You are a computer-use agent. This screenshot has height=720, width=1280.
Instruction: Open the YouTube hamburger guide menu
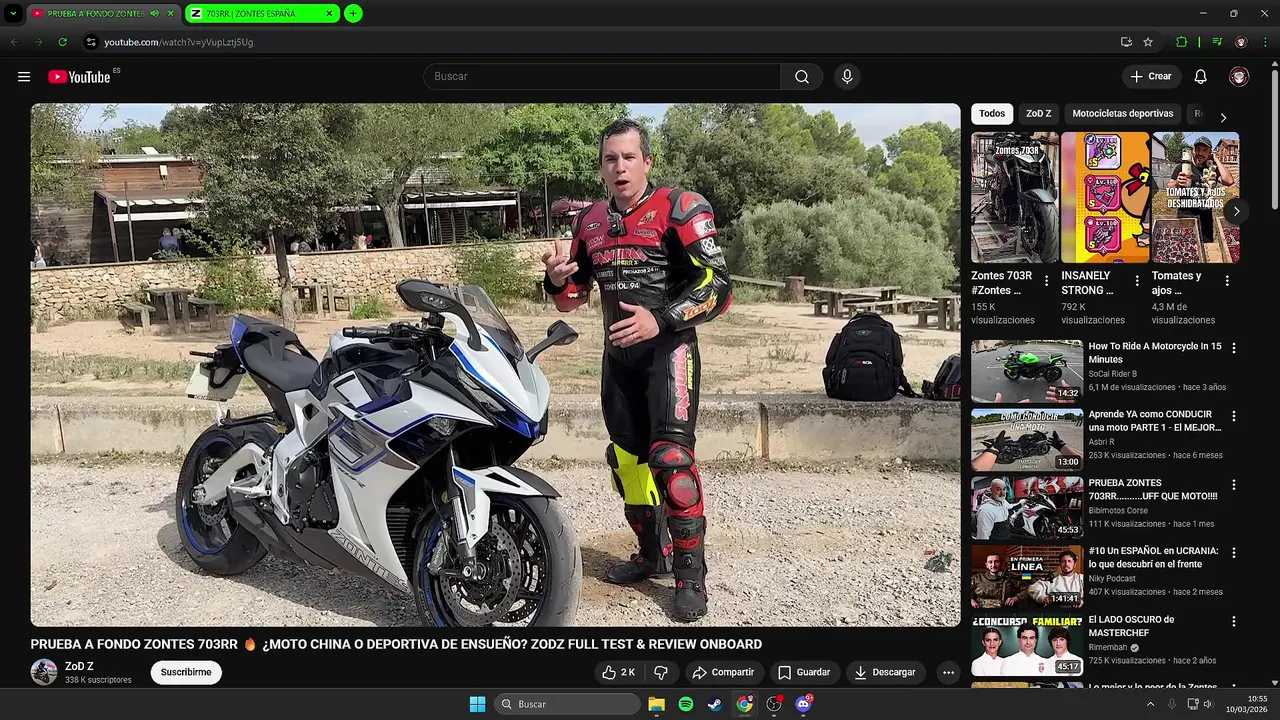24,77
